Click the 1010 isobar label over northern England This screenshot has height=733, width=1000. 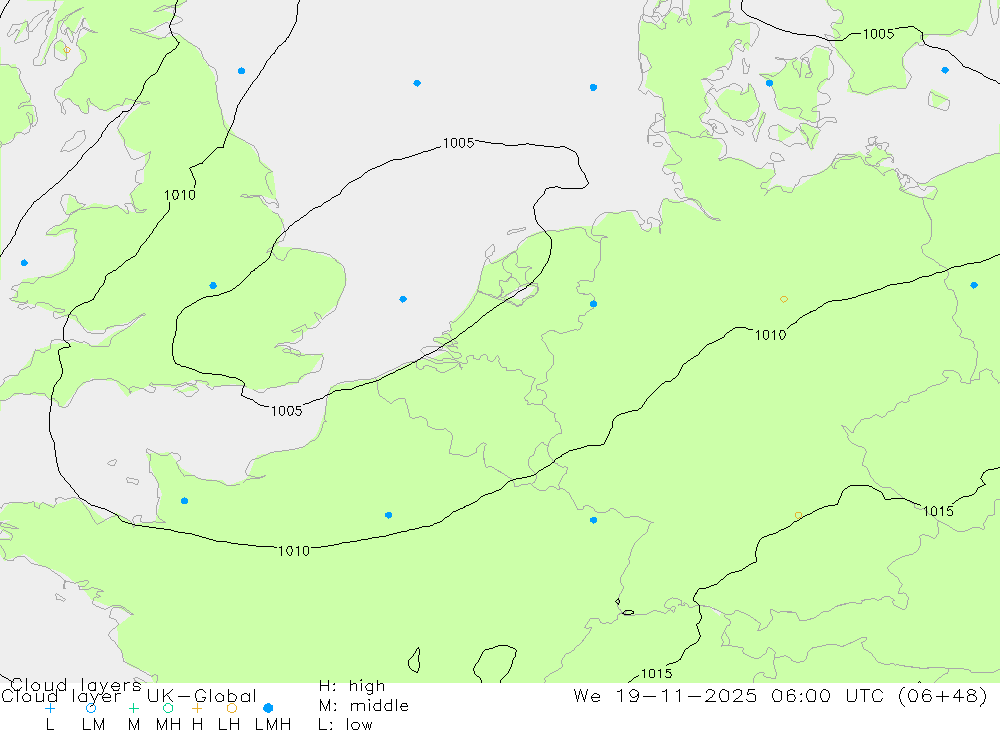tap(180, 195)
